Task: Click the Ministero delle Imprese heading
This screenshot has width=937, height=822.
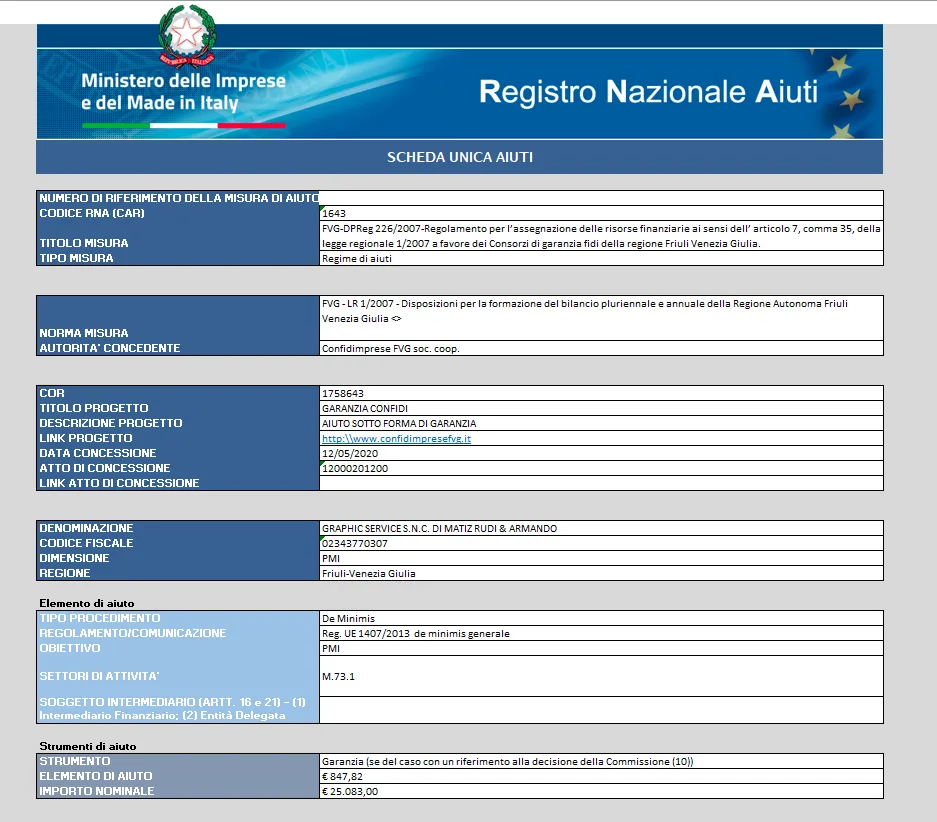Action: click(183, 91)
